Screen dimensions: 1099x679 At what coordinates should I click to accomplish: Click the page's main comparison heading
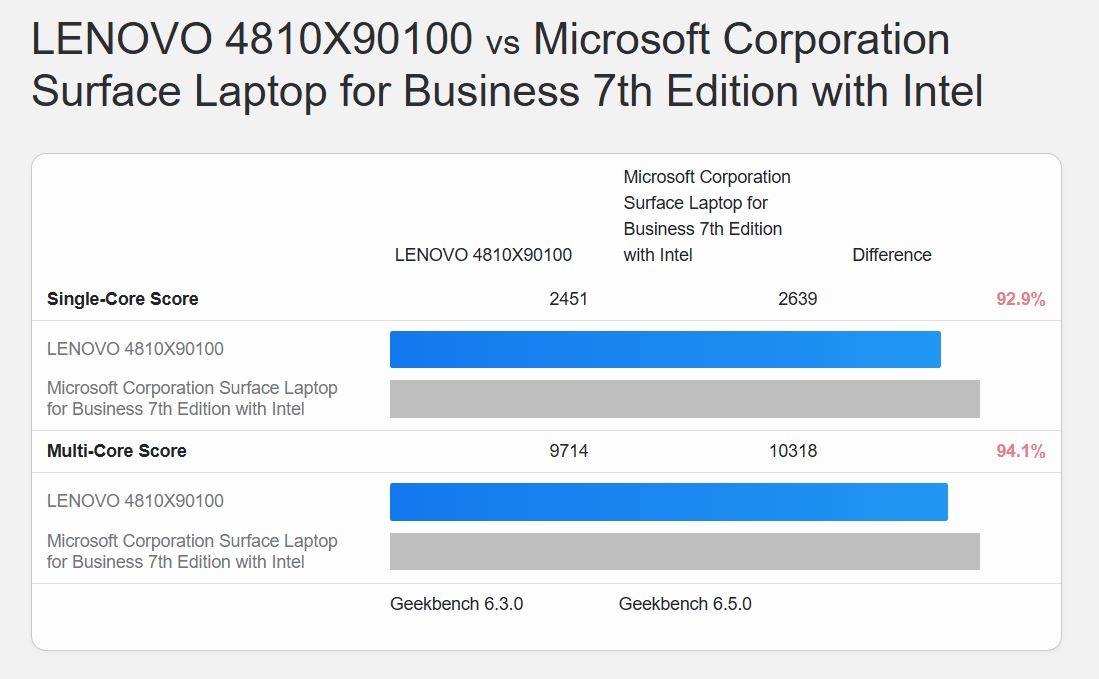[507, 65]
